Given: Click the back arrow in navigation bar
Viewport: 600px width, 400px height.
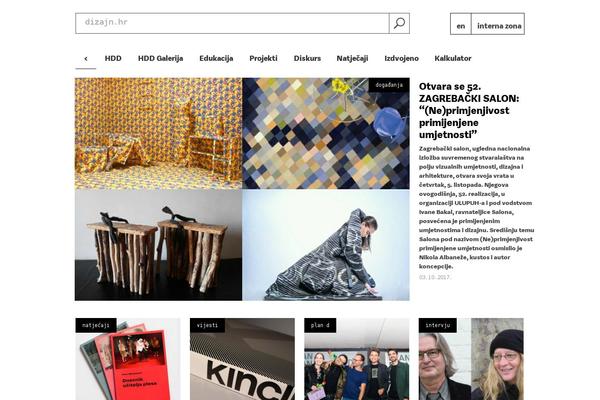Looking at the screenshot, I should click(86, 59).
